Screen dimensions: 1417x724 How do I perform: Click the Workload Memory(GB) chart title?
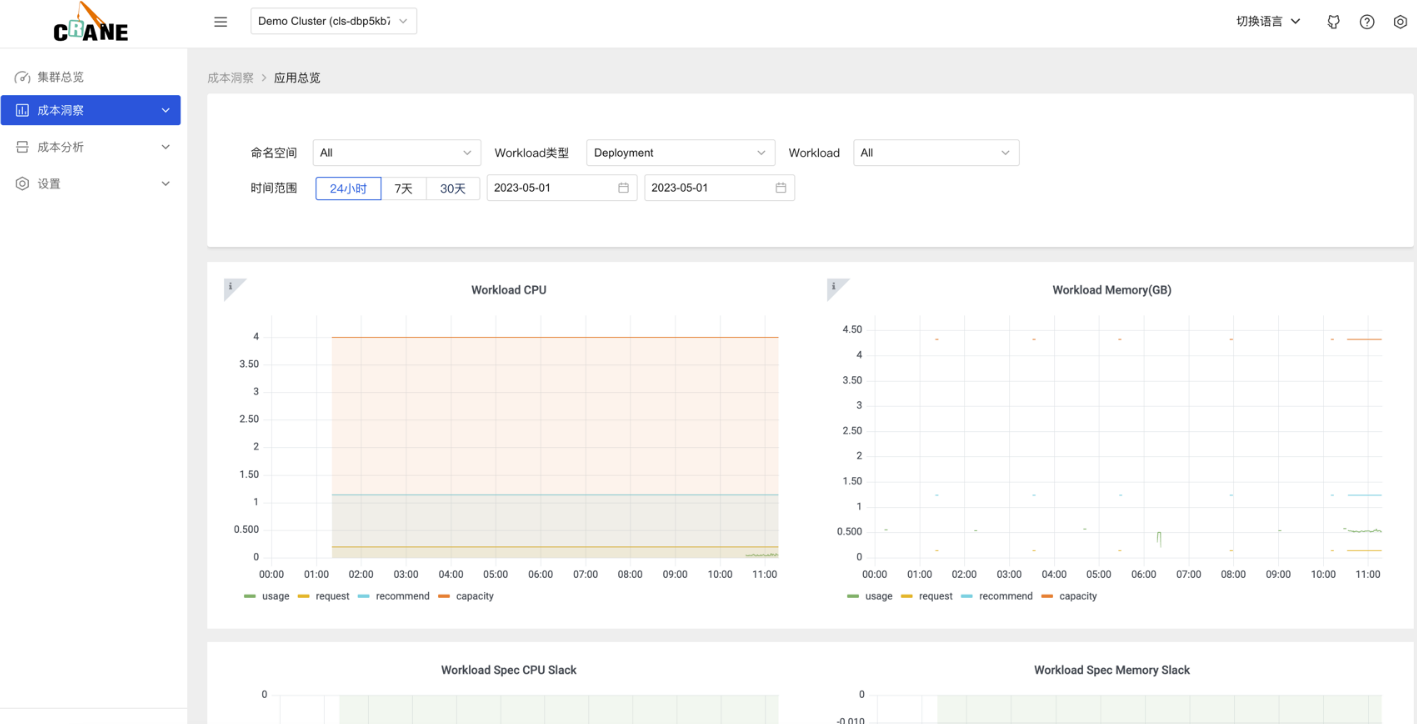click(x=1112, y=290)
